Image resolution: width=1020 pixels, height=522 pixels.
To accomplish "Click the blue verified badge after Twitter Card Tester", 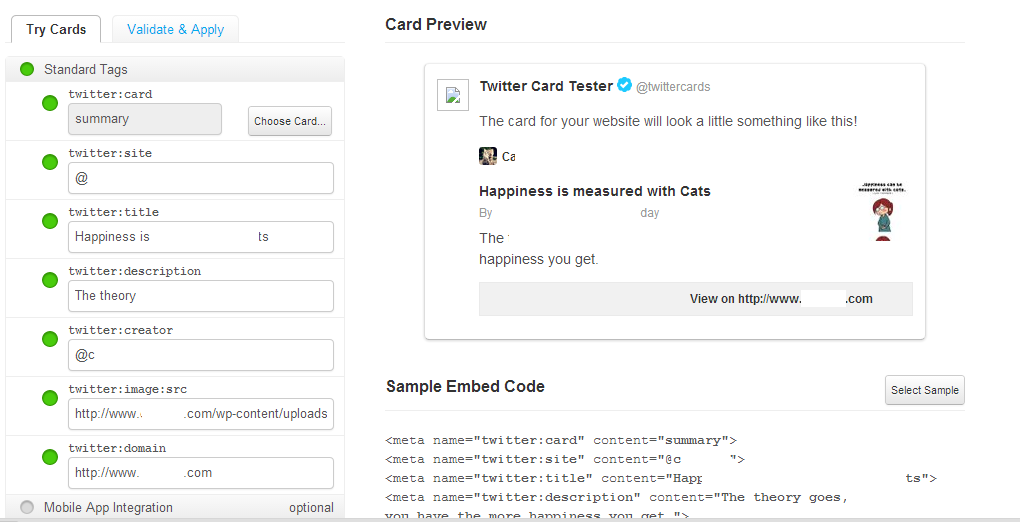I will (x=624, y=85).
